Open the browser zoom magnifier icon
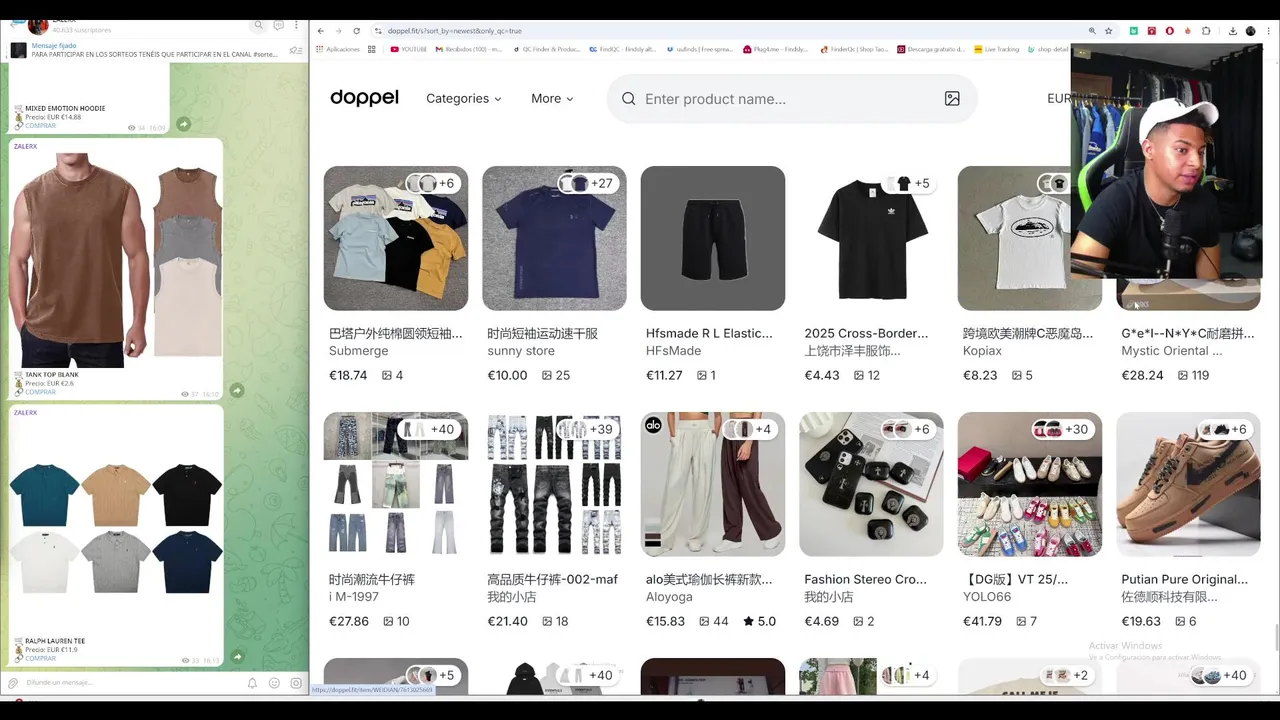Viewport: 1280px width, 720px height. [x=1092, y=31]
